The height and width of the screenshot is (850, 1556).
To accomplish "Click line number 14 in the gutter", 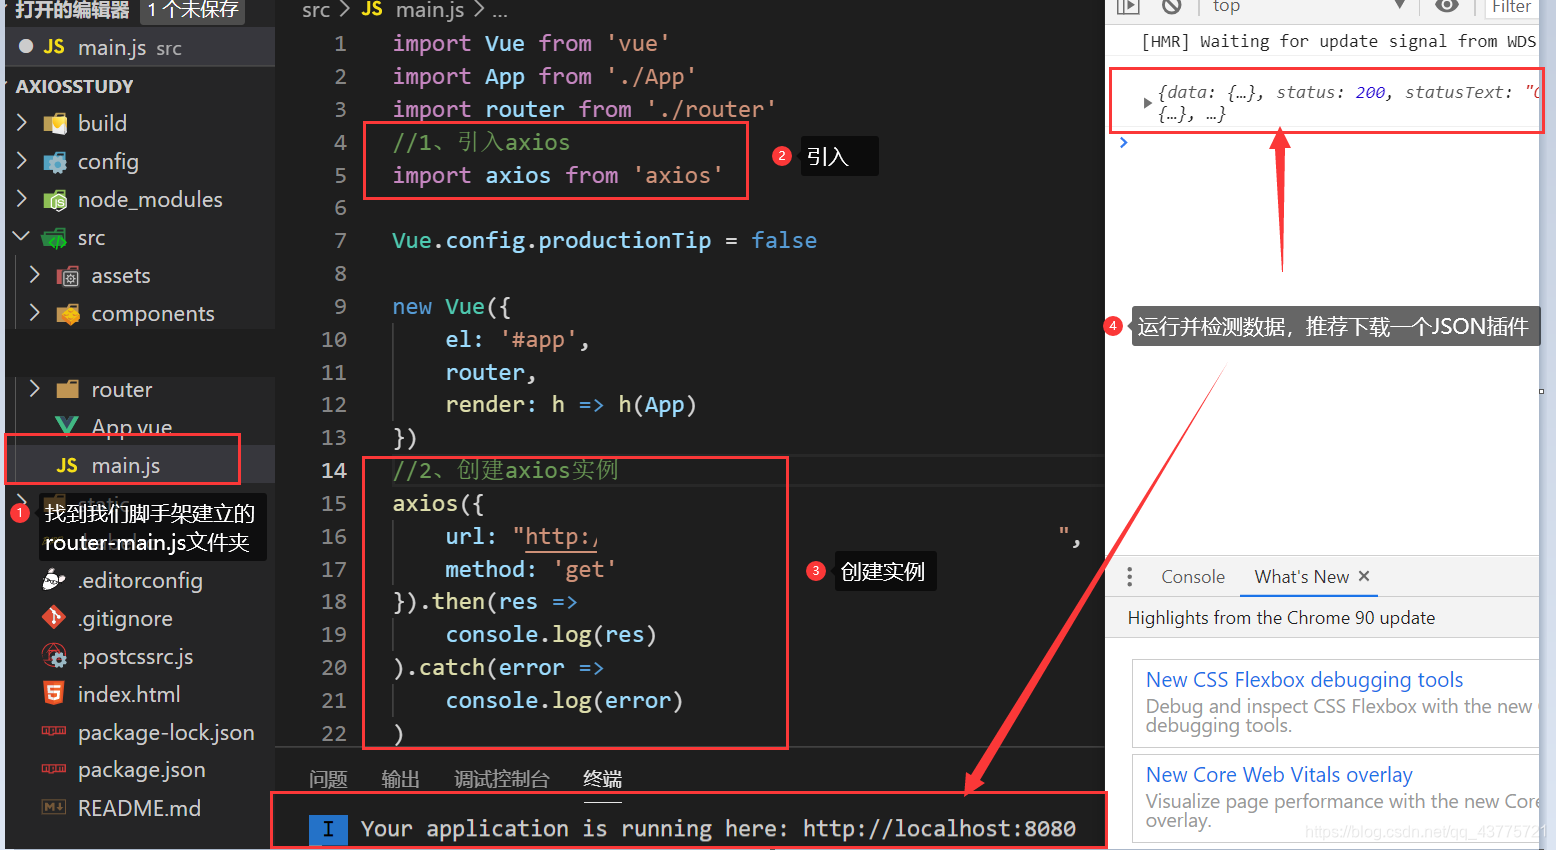I will 333,470.
